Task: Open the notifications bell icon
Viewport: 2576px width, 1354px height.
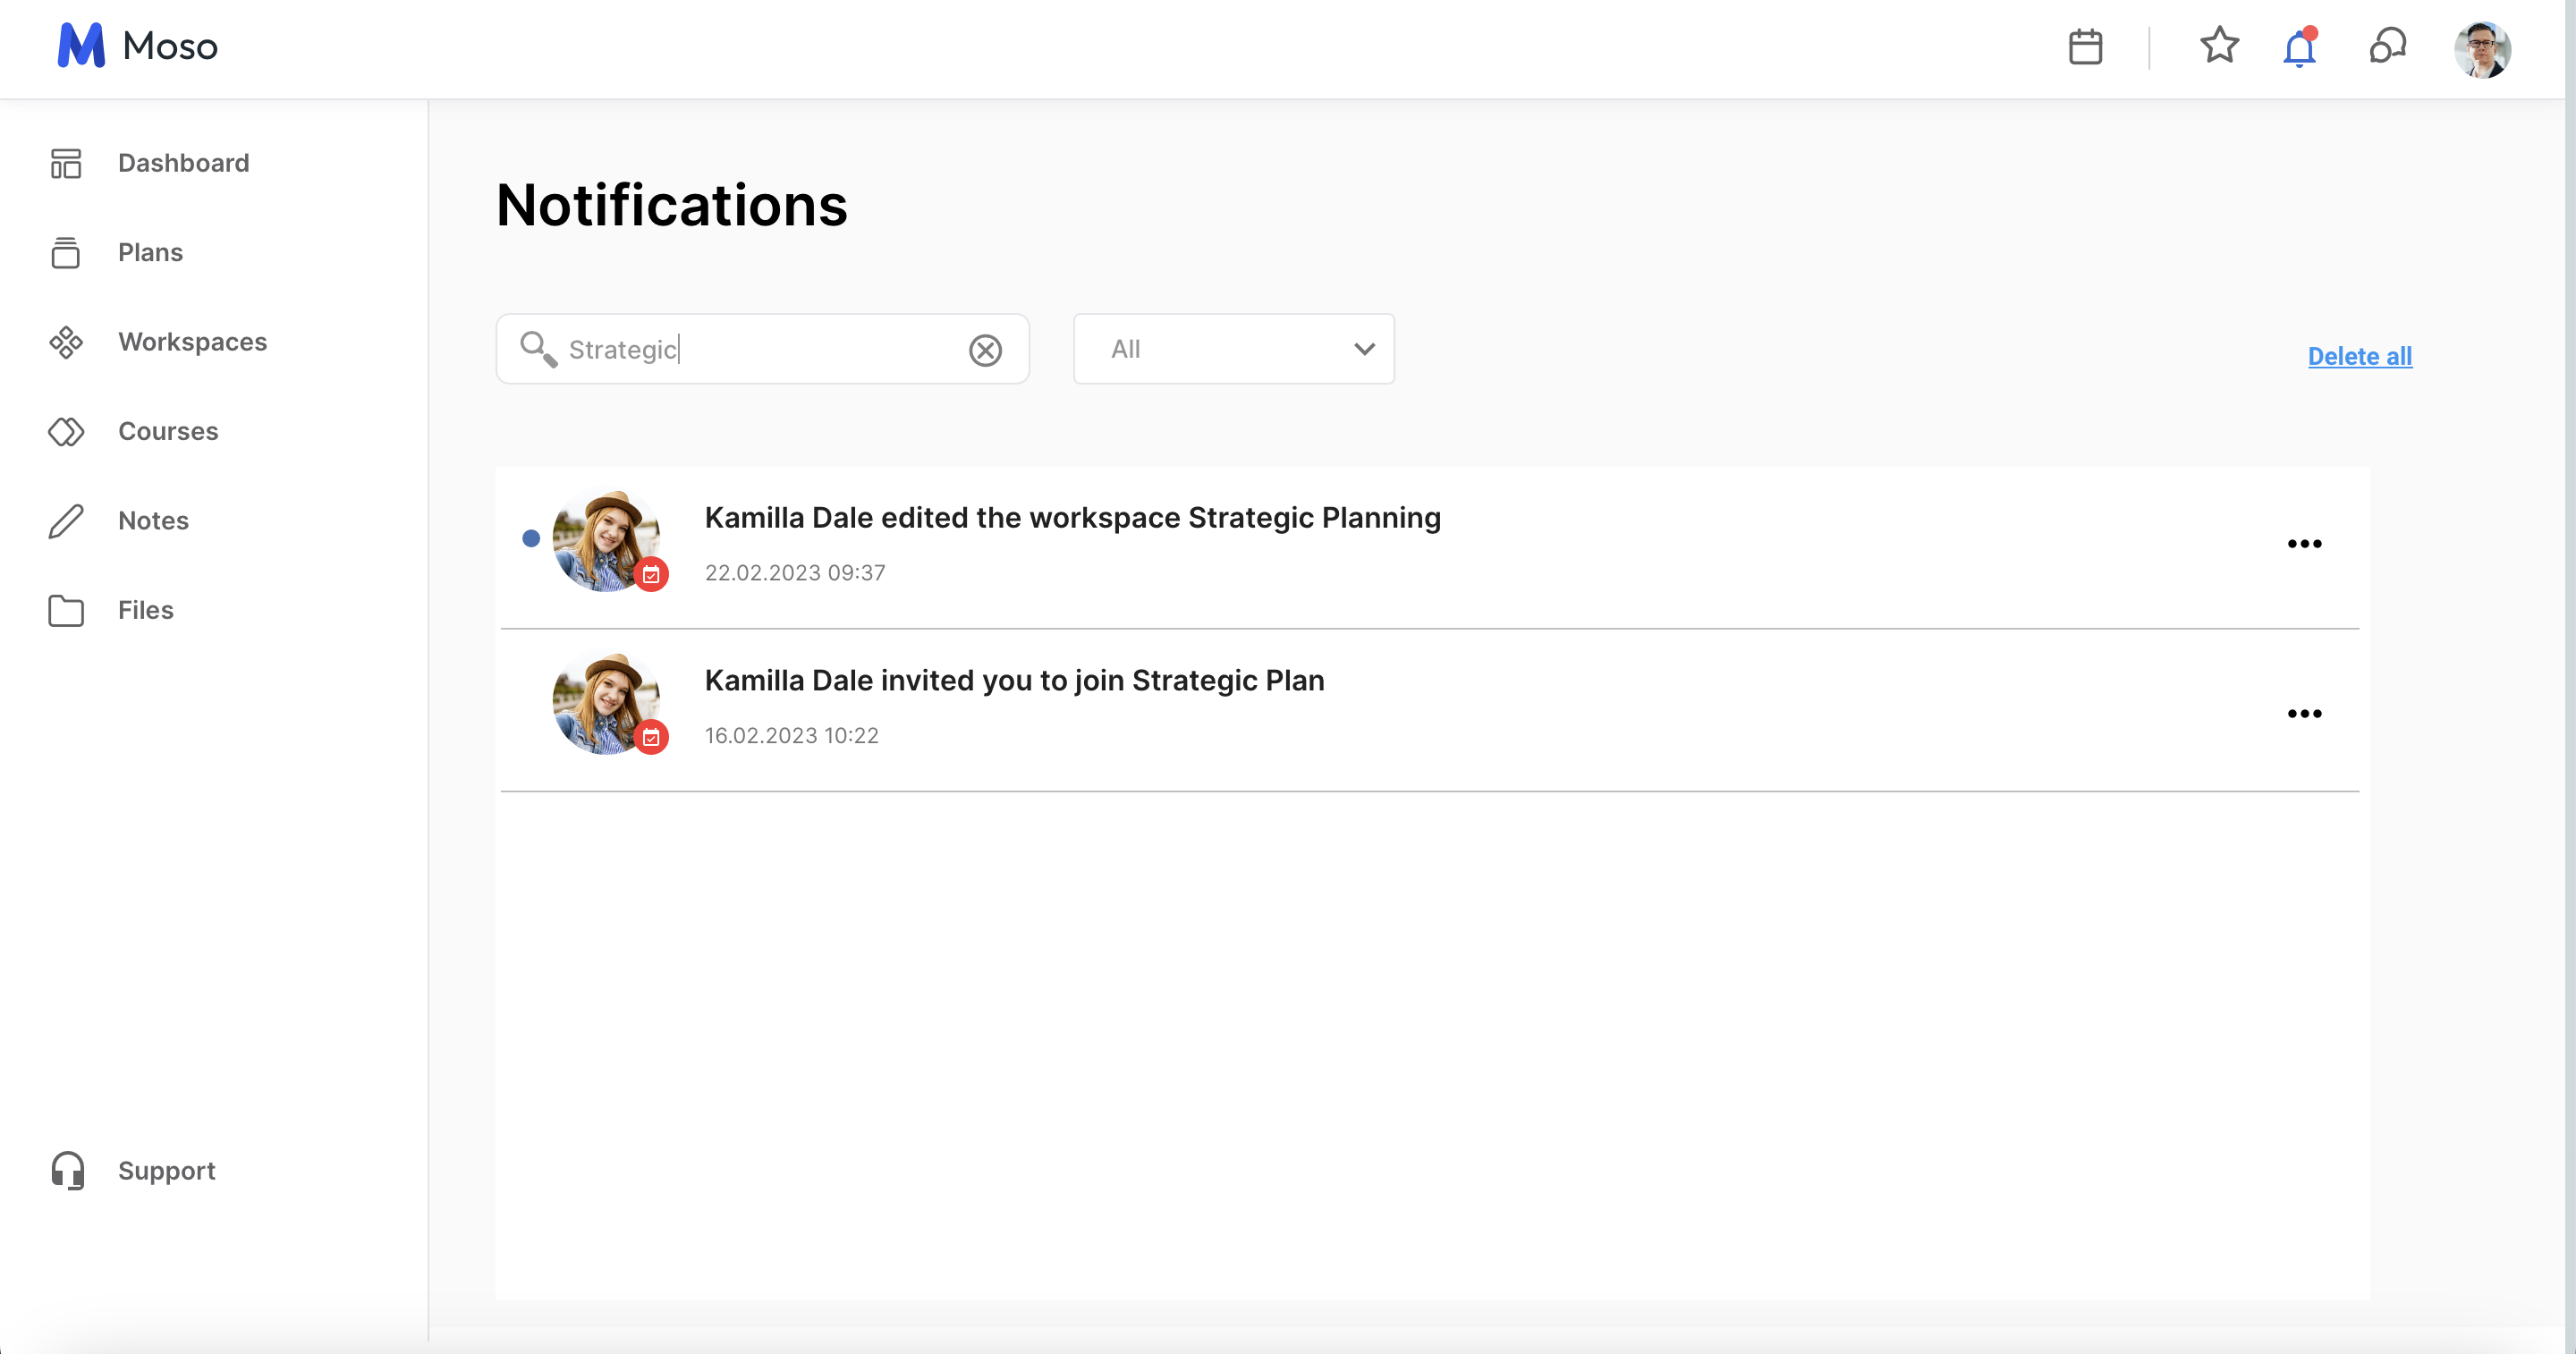Action: point(2299,48)
